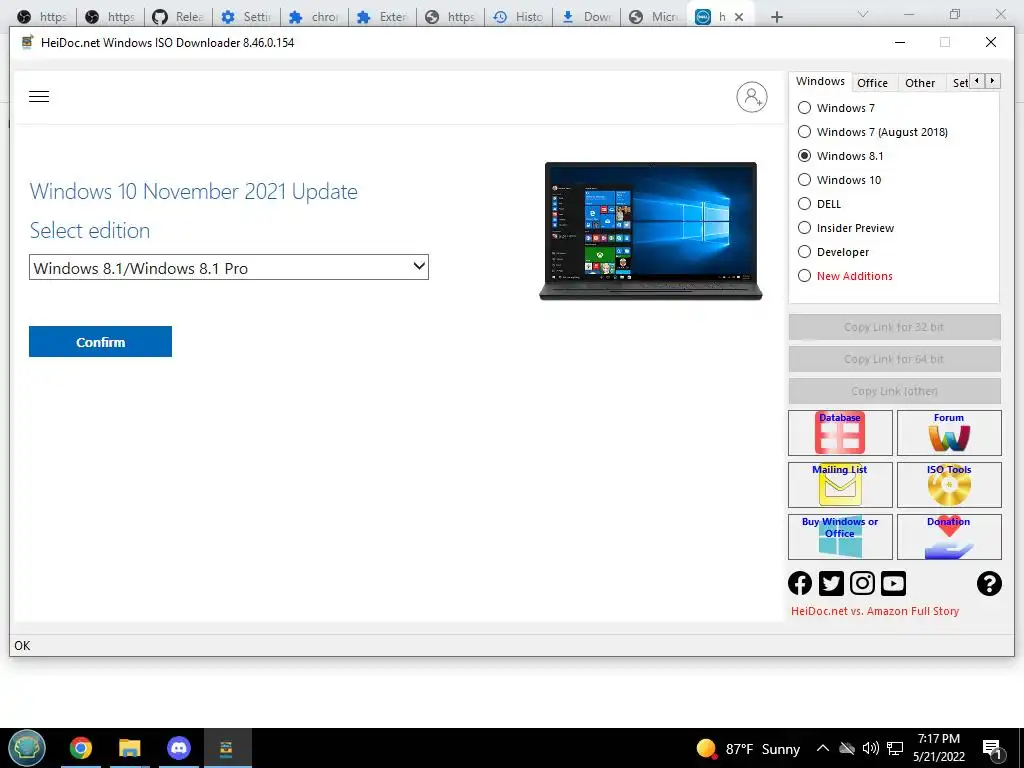Visit the Twitter page icon

point(831,583)
